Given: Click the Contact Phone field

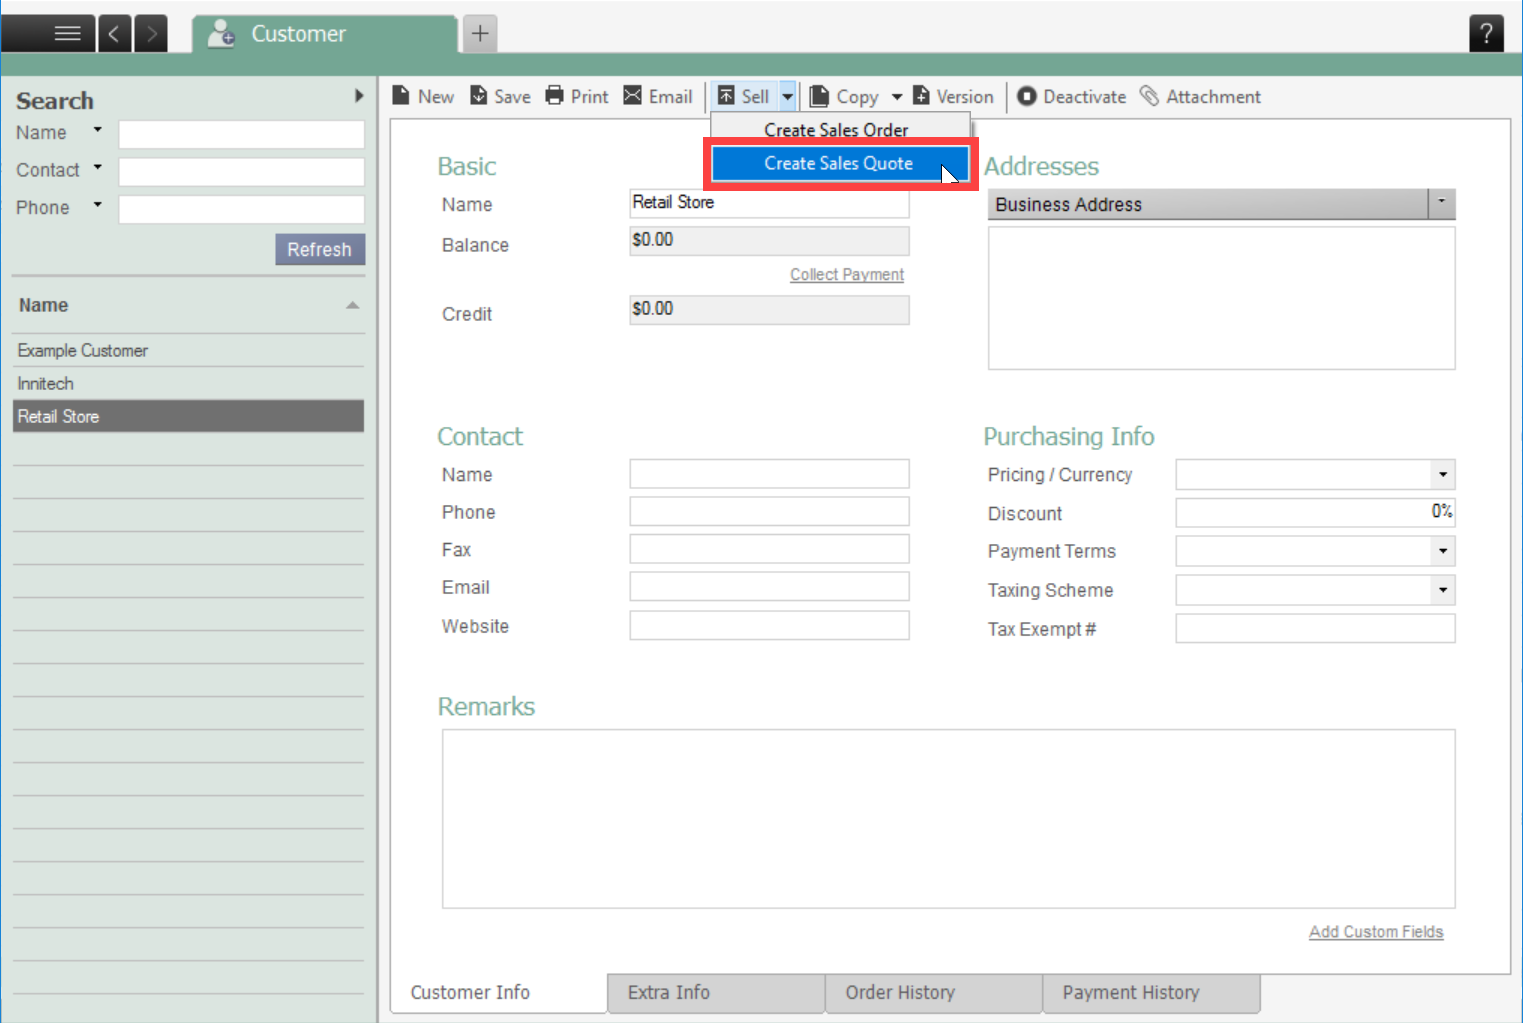Looking at the screenshot, I should [x=769, y=511].
